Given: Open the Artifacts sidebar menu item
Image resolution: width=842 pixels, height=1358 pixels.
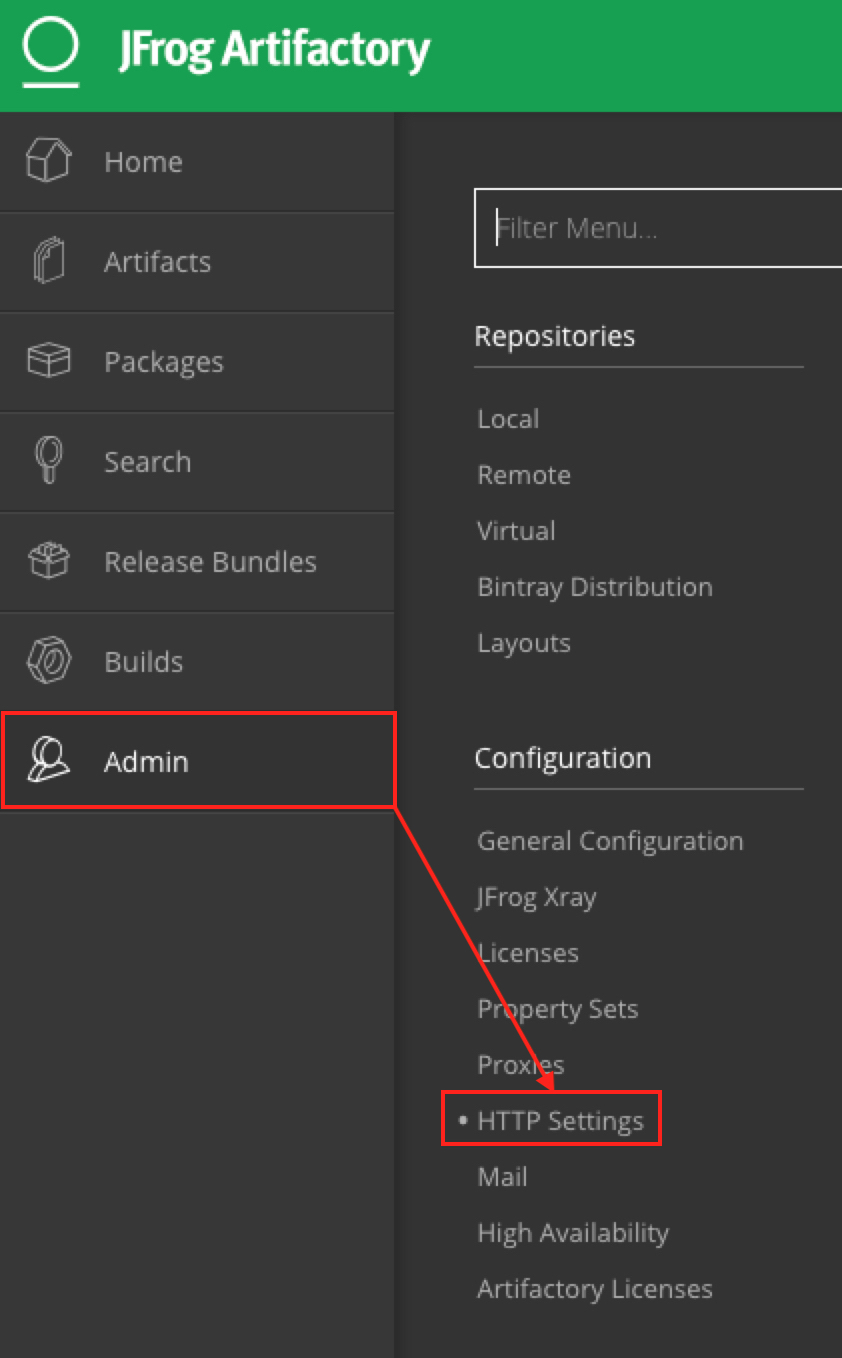Looking at the screenshot, I should tap(157, 262).
